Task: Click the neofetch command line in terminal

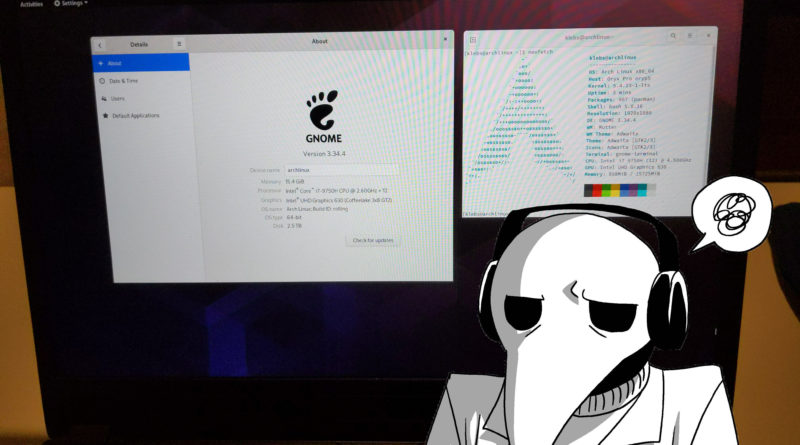Action: click(510, 52)
